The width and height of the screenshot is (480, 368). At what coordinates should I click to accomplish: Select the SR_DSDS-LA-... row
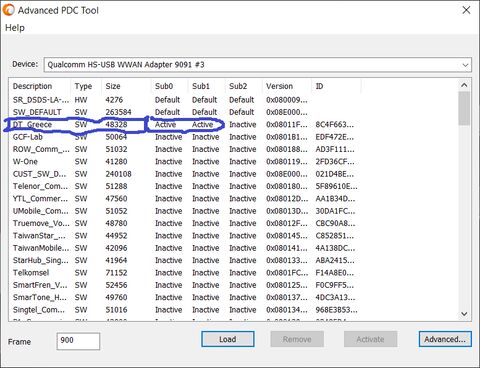[x=185, y=100]
